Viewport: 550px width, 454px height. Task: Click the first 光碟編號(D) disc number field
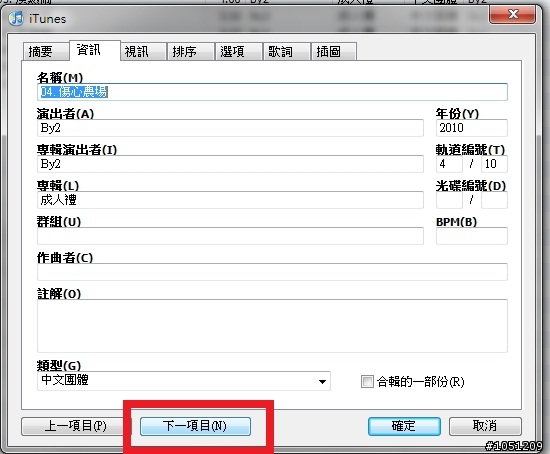coord(449,200)
